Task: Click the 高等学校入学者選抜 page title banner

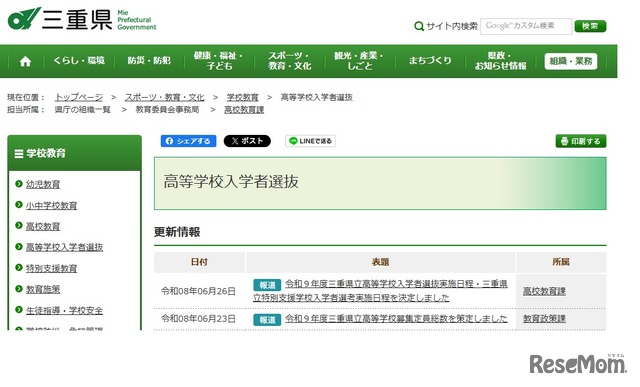Action: click(x=380, y=183)
